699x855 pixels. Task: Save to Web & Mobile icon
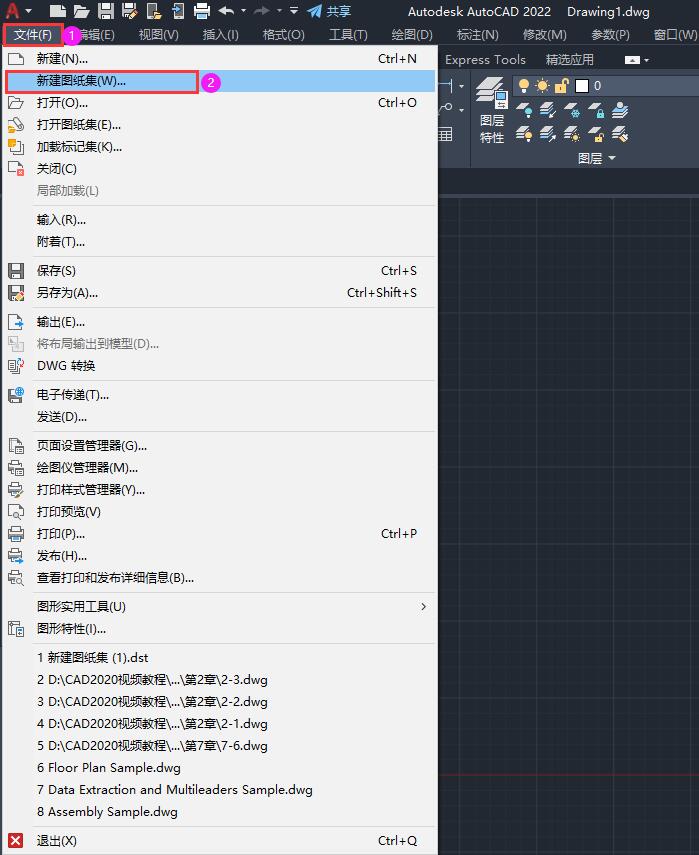coord(178,10)
